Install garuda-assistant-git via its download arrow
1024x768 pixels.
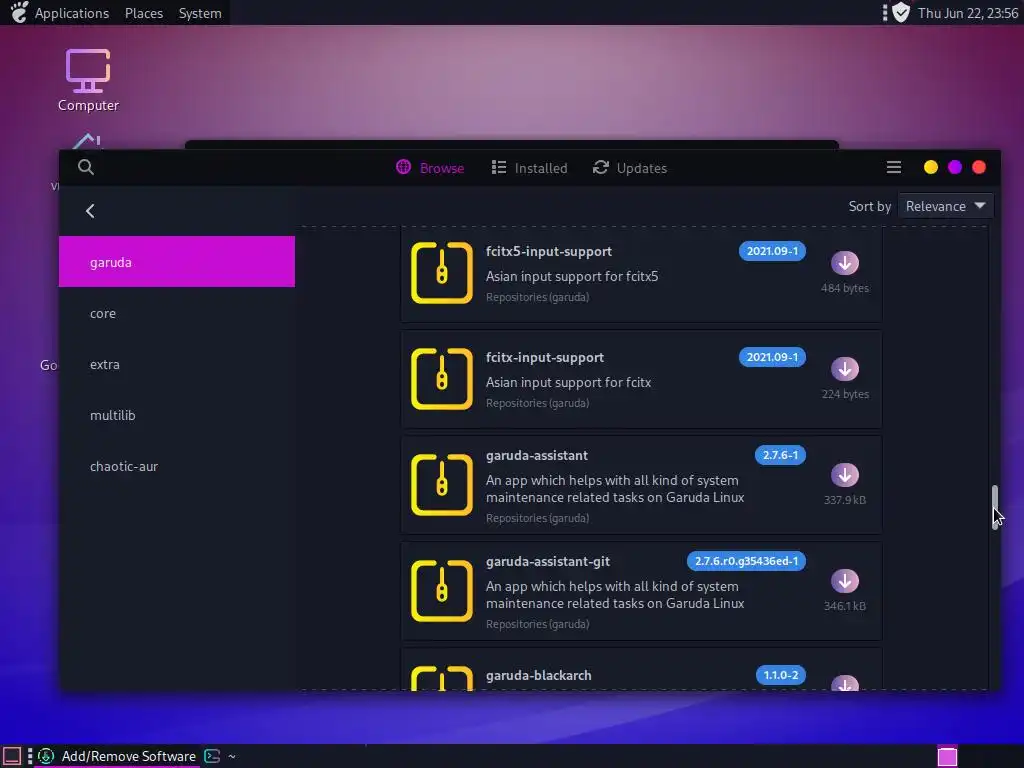844,581
